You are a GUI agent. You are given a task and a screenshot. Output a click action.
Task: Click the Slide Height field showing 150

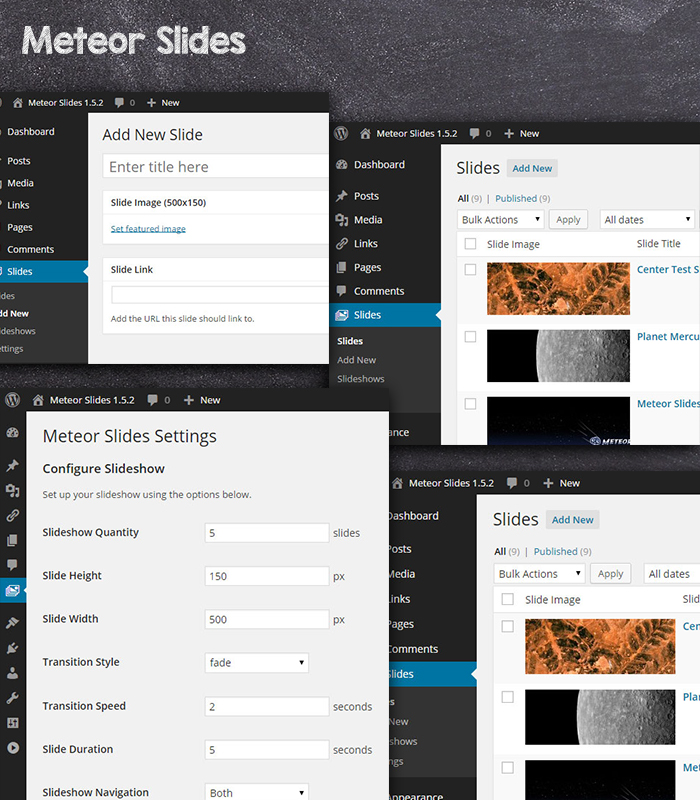[x=267, y=576]
